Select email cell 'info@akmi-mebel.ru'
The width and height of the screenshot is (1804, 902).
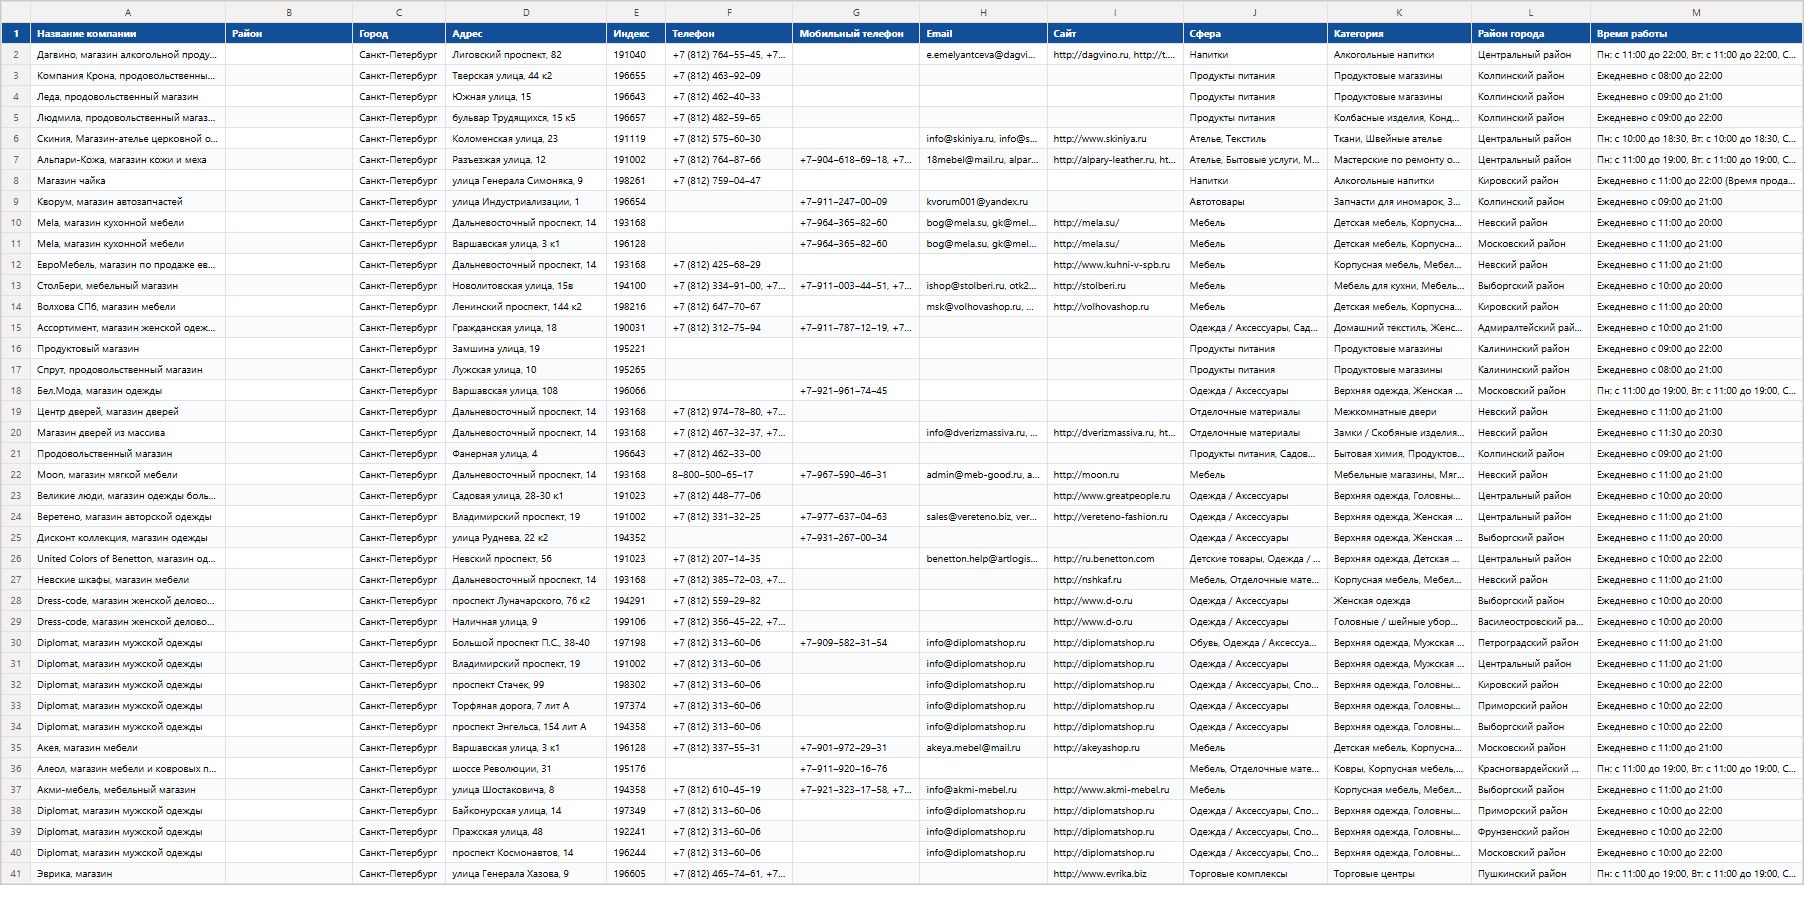coord(983,790)
